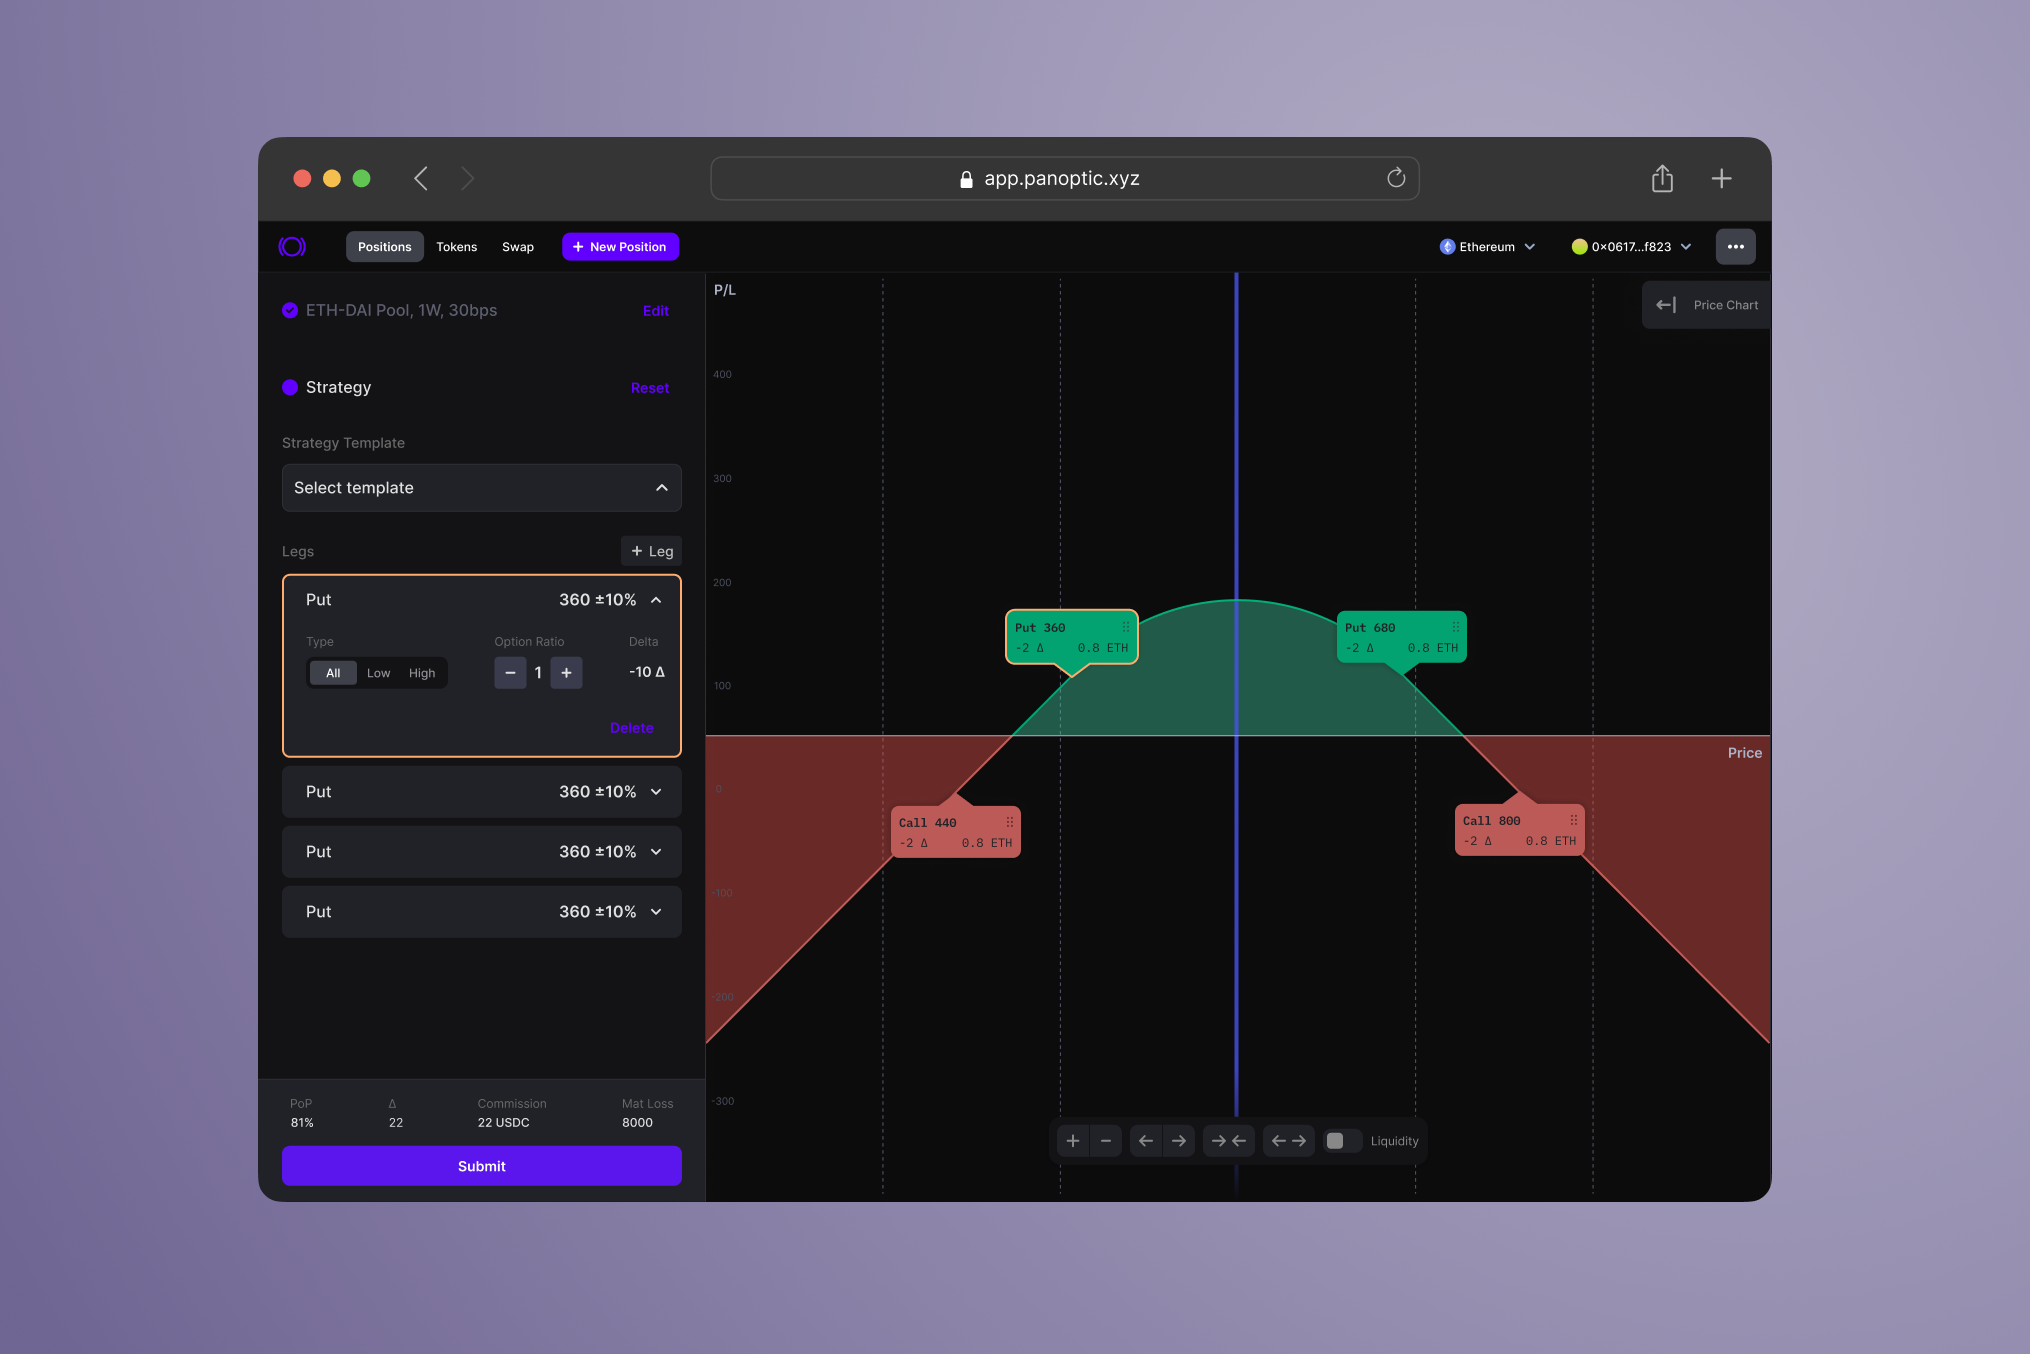Pan chart left with arrow icon
This screenshot has height=1354, width=2030.
(1146, 1141)
